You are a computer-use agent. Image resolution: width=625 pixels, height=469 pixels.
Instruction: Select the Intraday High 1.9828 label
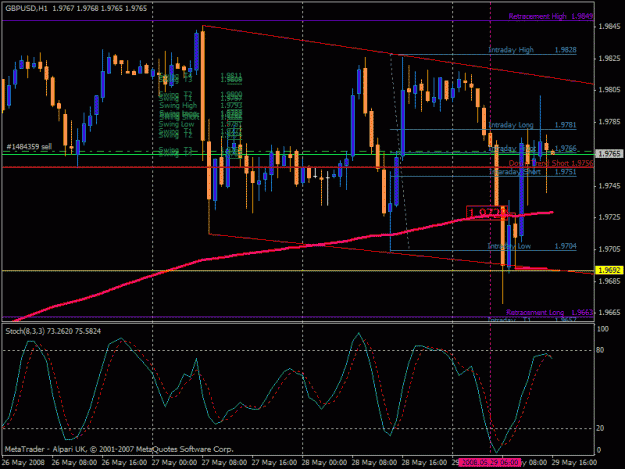(532, 50)
